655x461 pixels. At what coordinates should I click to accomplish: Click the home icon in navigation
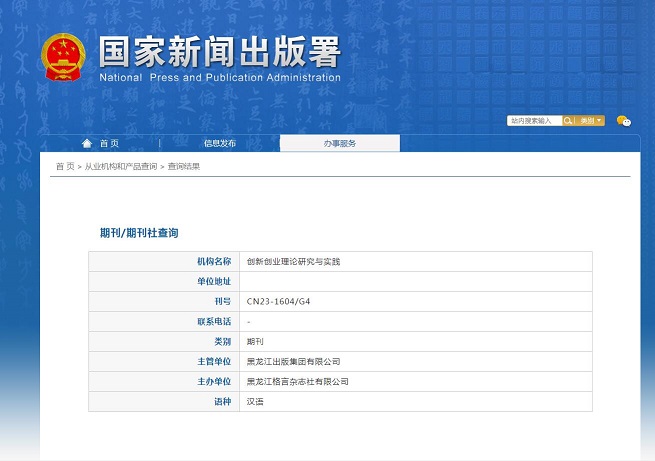click(x=87, y=143)
